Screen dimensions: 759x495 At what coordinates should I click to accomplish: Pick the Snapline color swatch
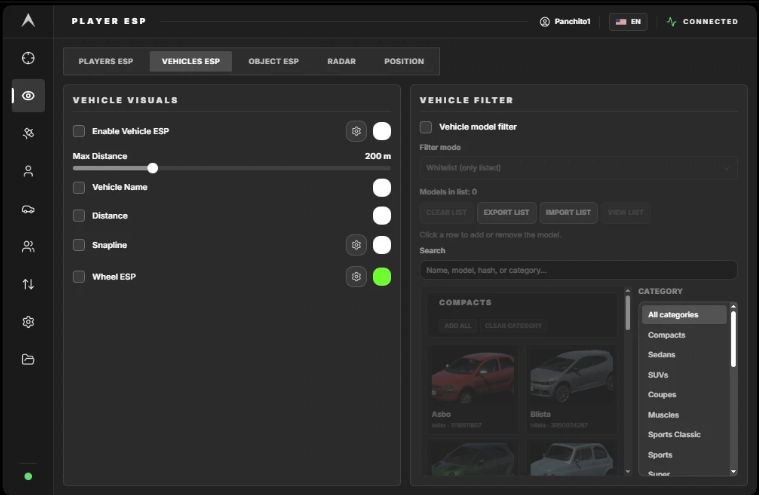coord(382,245)
